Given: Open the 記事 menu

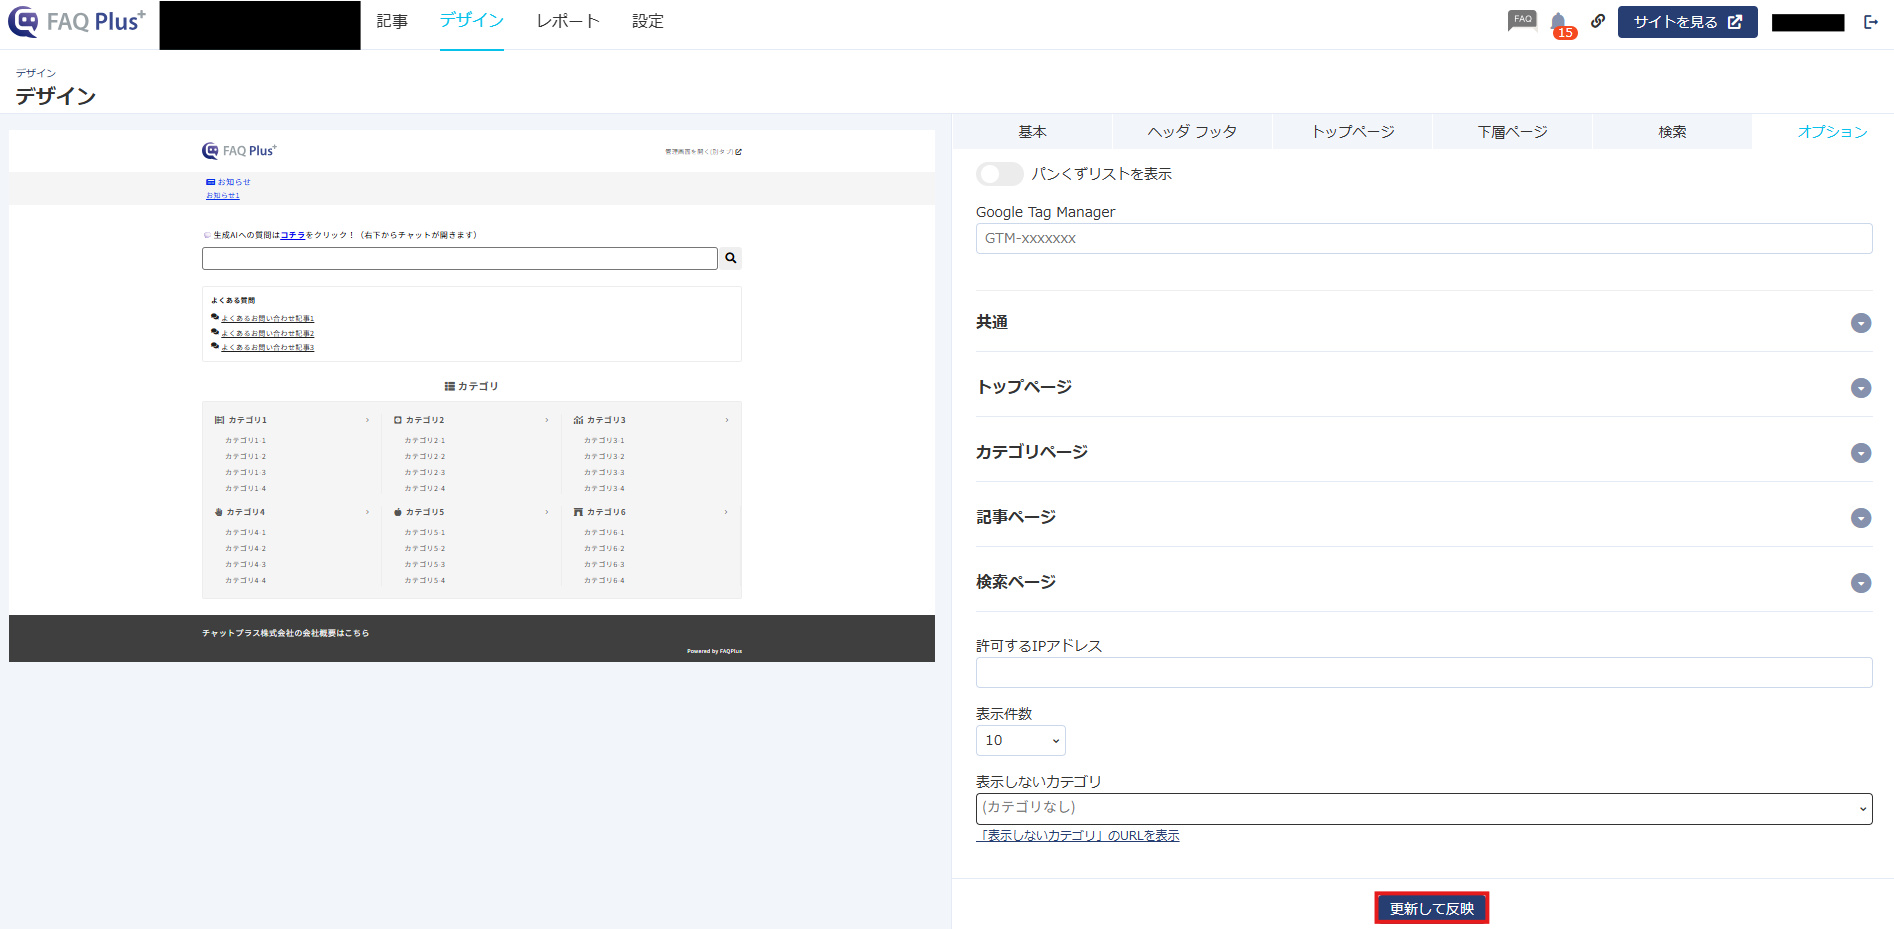Looking at the screenshot, I should (x=392, y=21).
